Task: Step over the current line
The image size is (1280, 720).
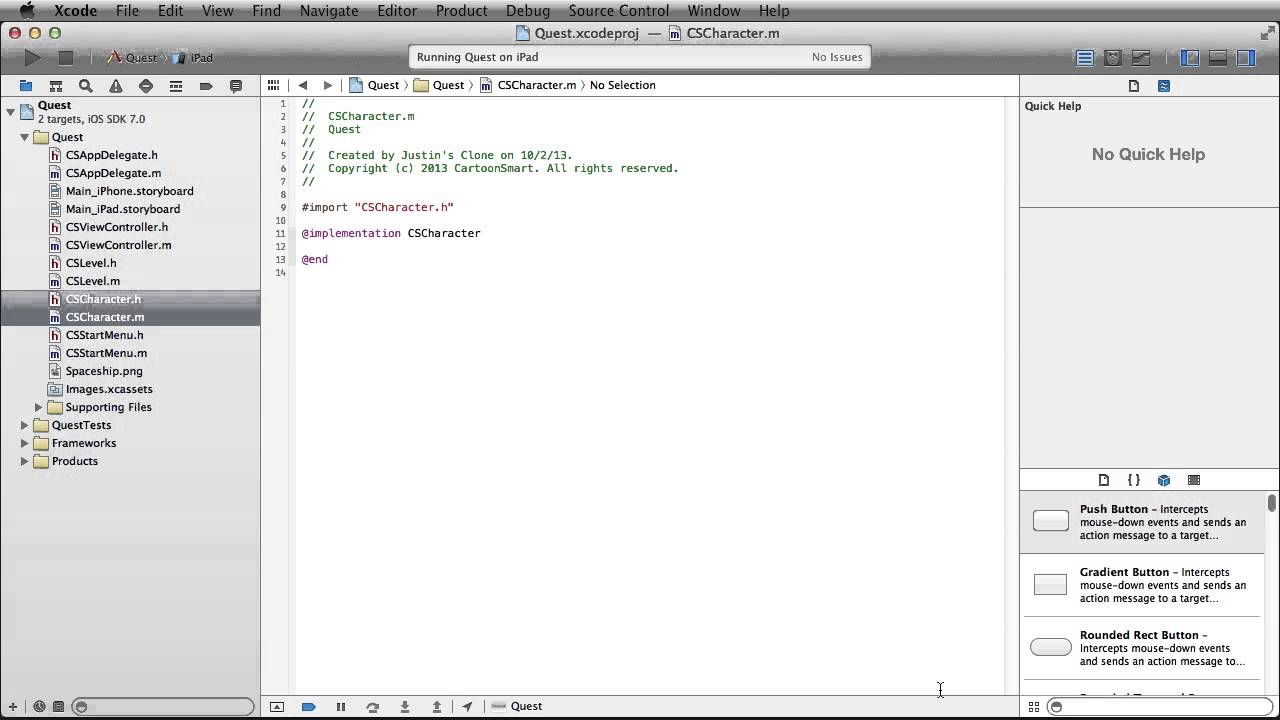Action: tap(373, 707)
